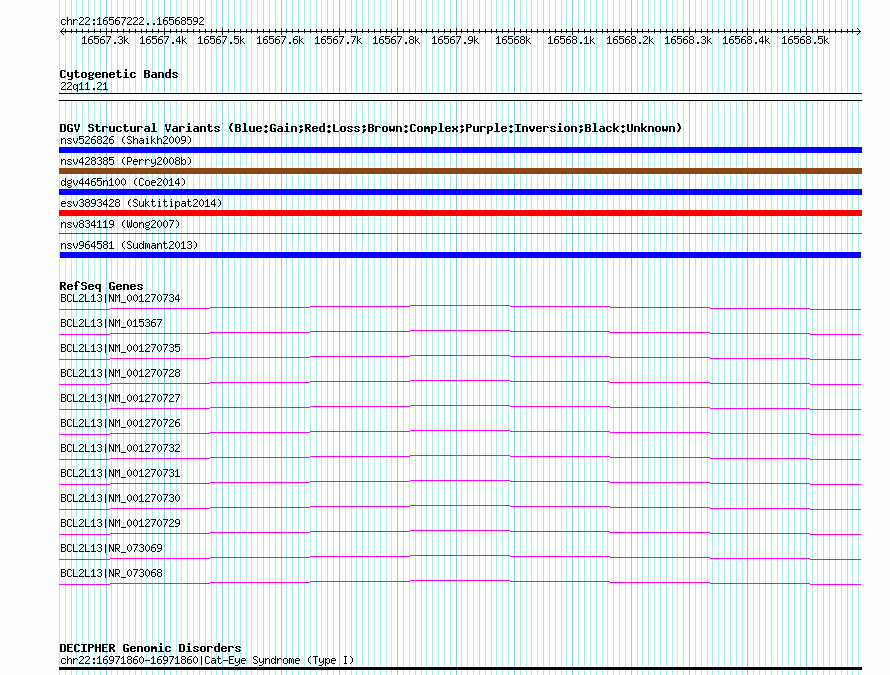This screenshot has height=675, width=890.
Task: Click ruler tick label 16567.5k
Action: [x=221, y=41]
